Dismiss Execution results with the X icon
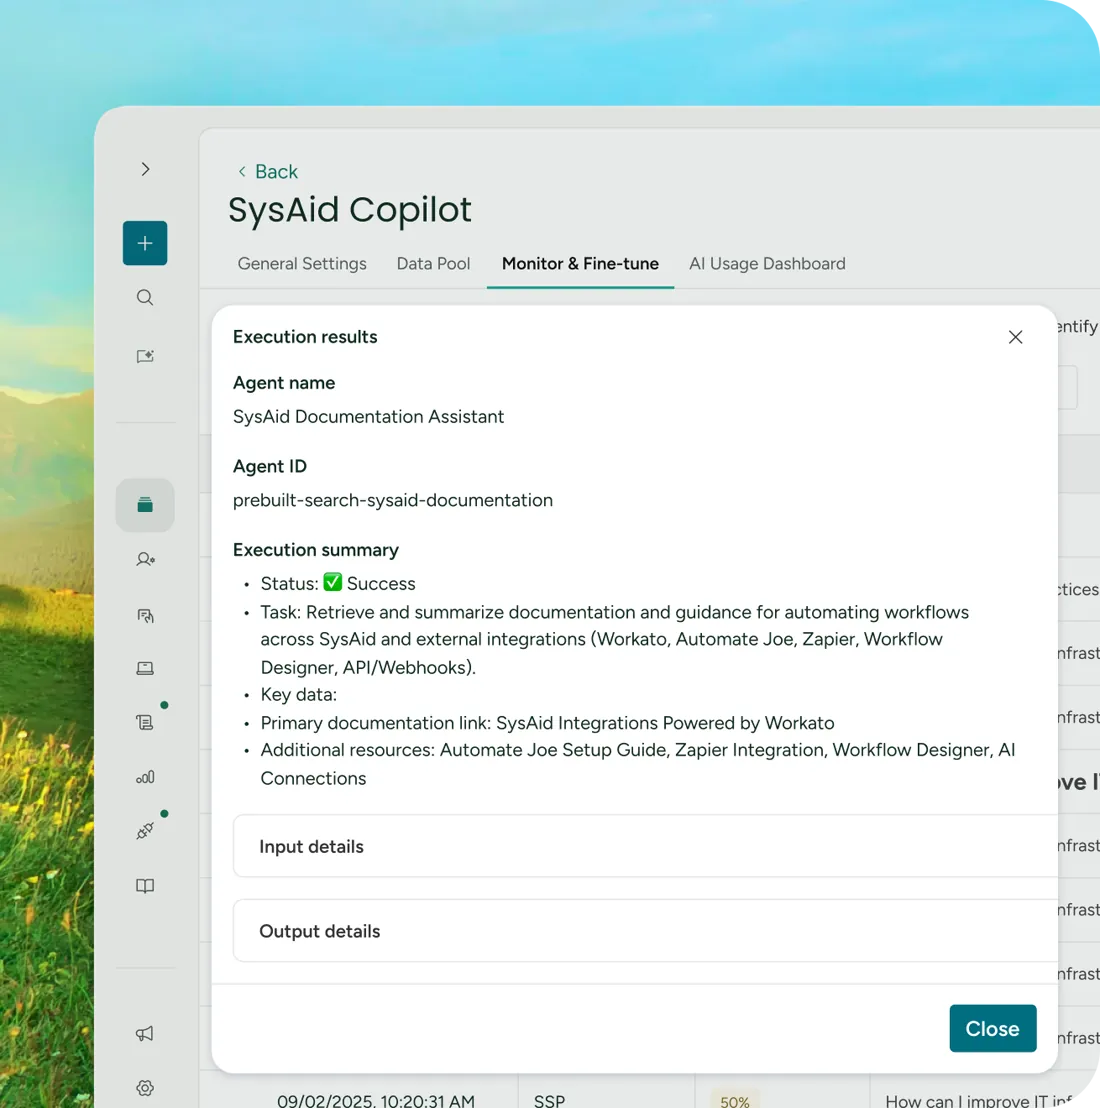 (1015, 337)
